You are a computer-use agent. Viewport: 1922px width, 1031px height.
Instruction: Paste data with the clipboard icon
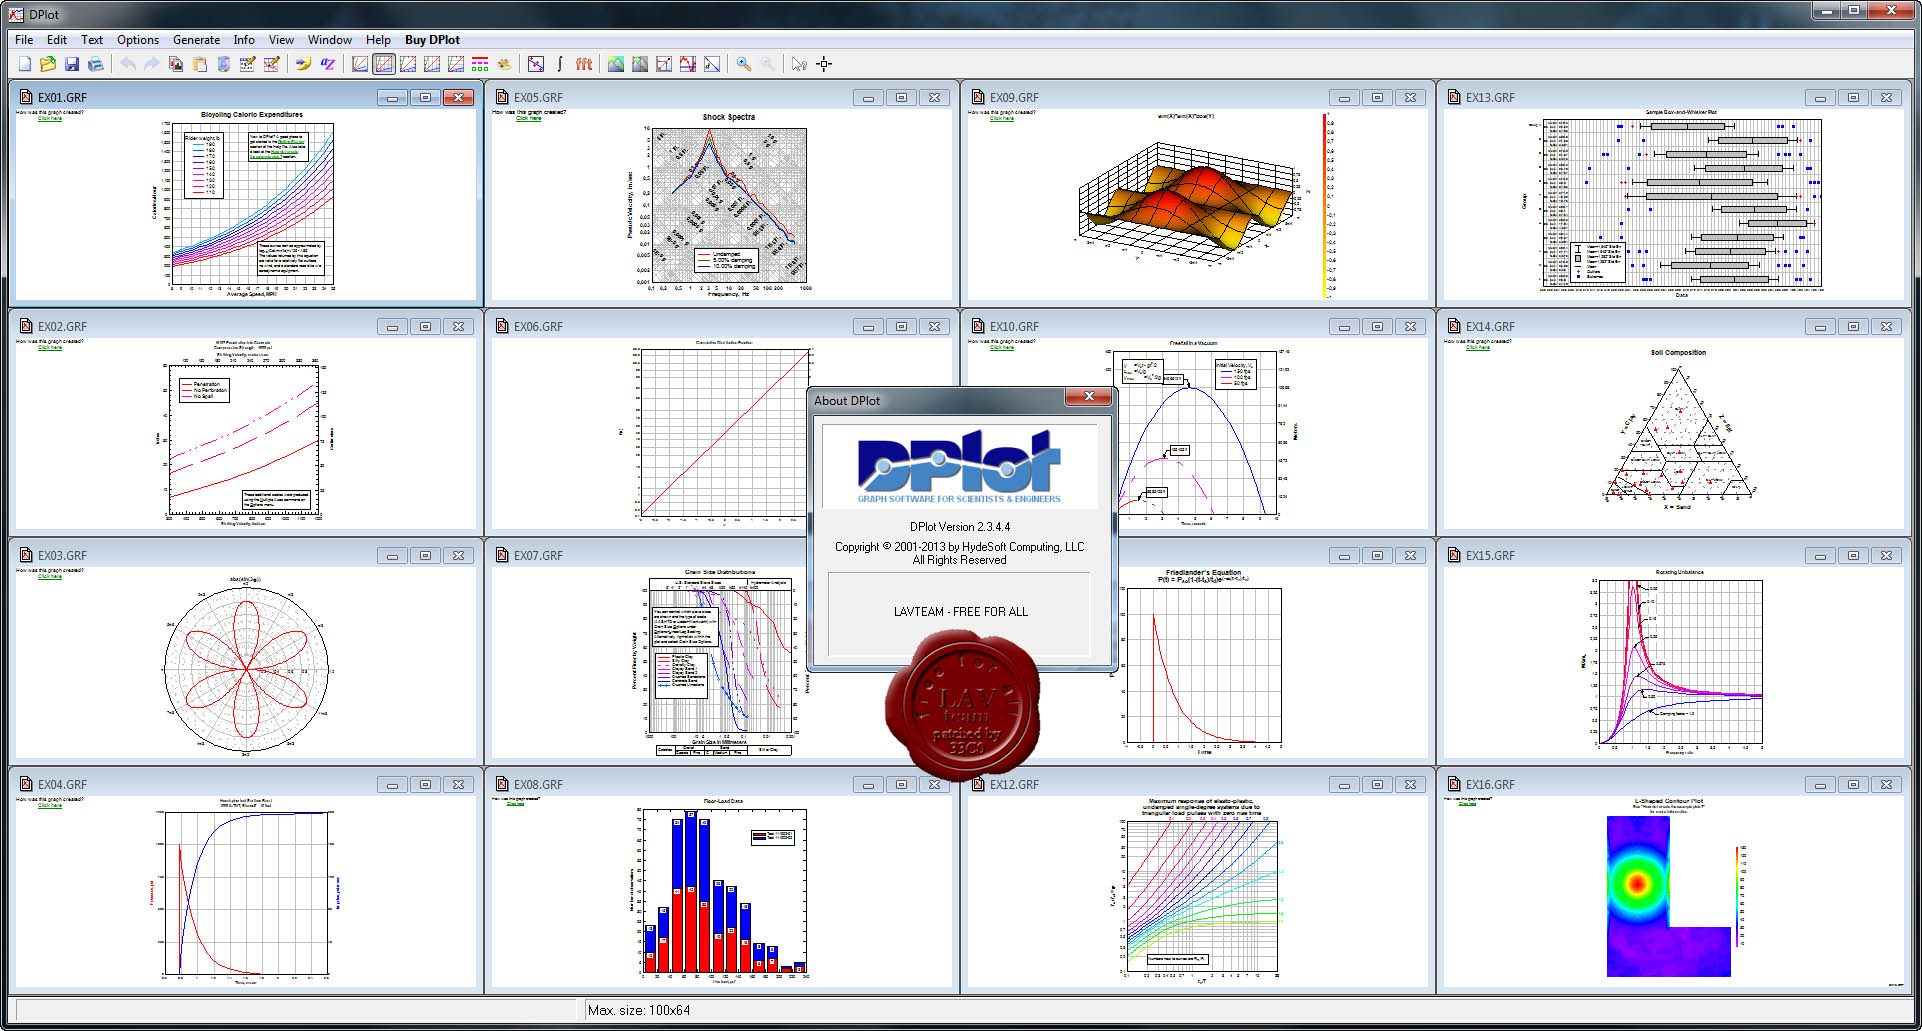(200, 64)
